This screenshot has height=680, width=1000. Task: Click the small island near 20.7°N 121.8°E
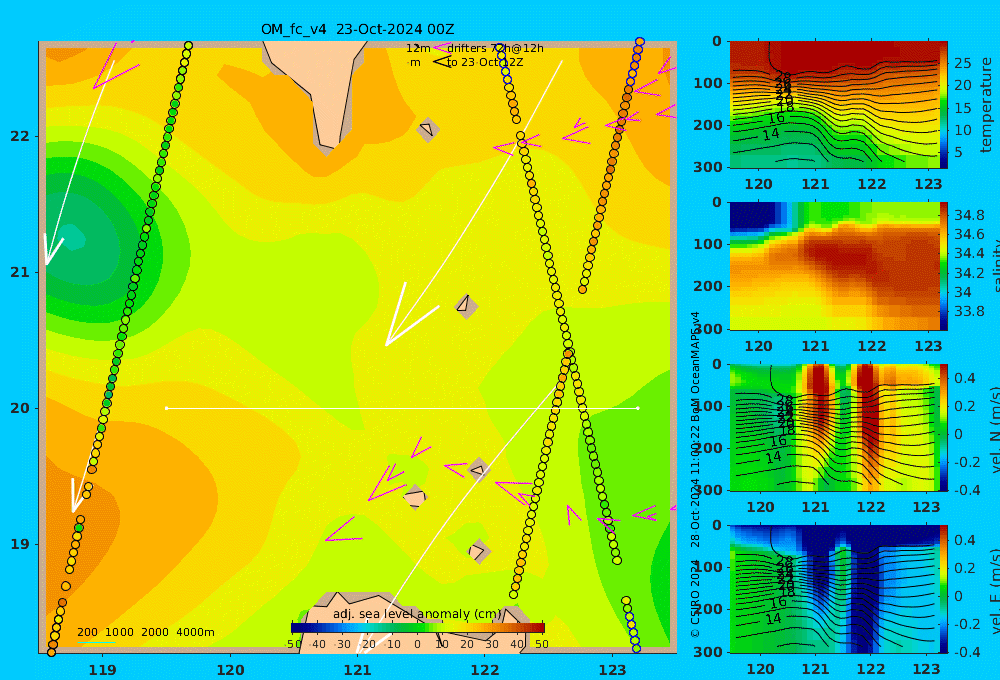click(x=466, y=305)
